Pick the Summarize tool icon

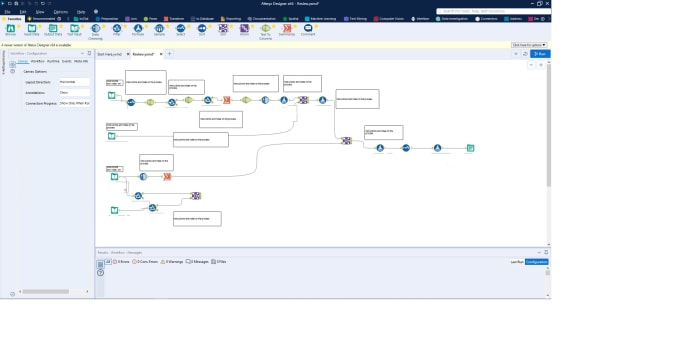(287, 29)
